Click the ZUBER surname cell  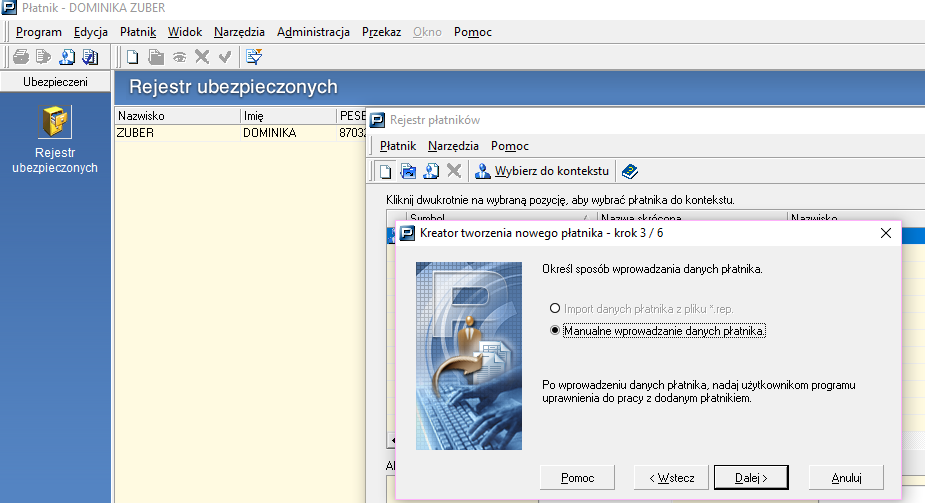click(x=177, y=133)
